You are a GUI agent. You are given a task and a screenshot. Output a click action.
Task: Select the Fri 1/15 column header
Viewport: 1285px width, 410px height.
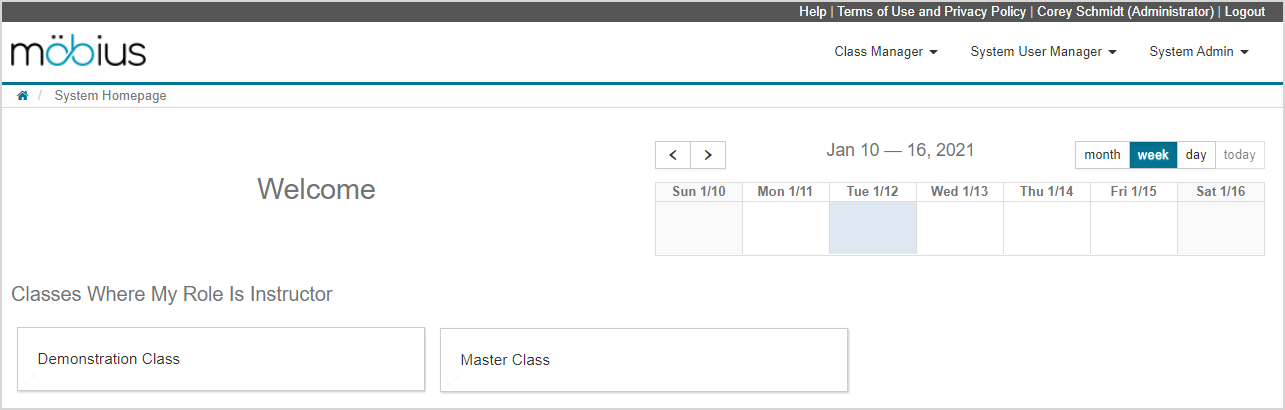[1133, 191]
